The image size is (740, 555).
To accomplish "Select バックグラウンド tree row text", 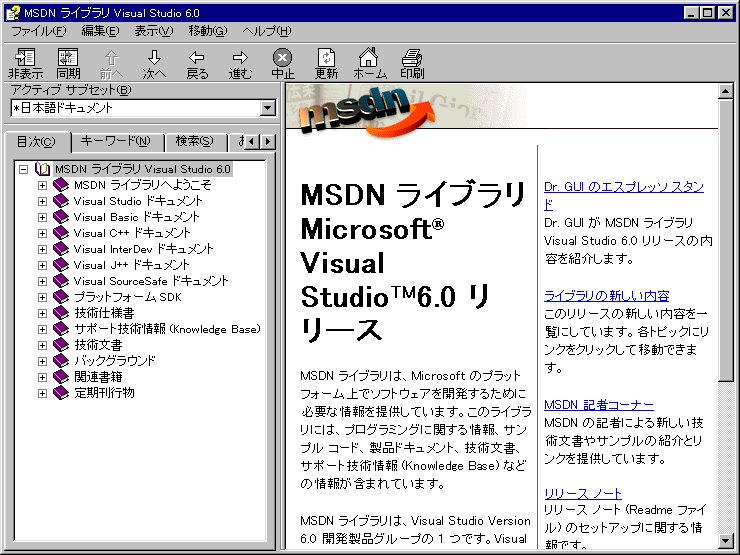I will click(115, 361).
